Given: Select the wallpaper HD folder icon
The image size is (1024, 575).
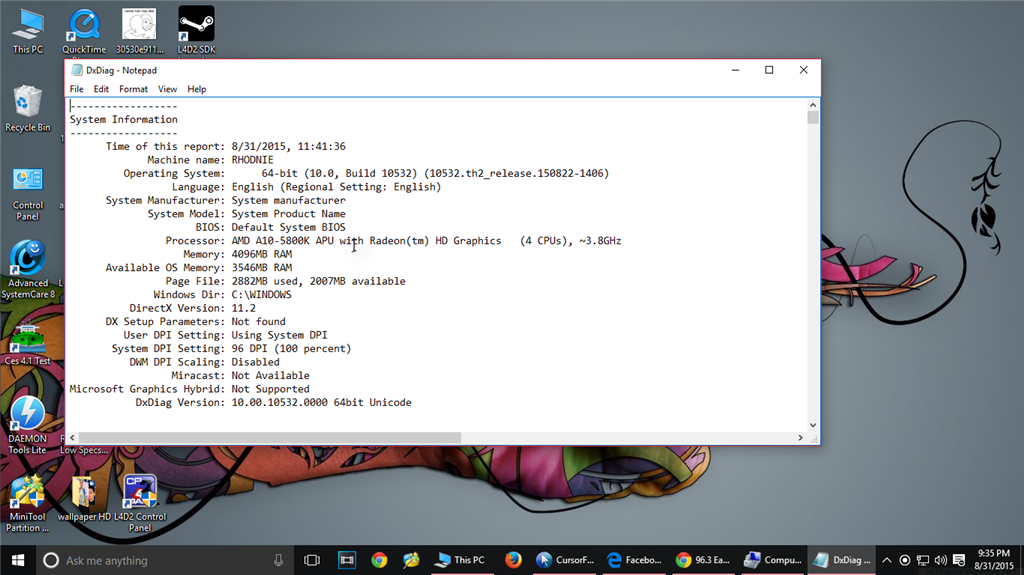Looking at the screenshot, I should pos(84,499).
